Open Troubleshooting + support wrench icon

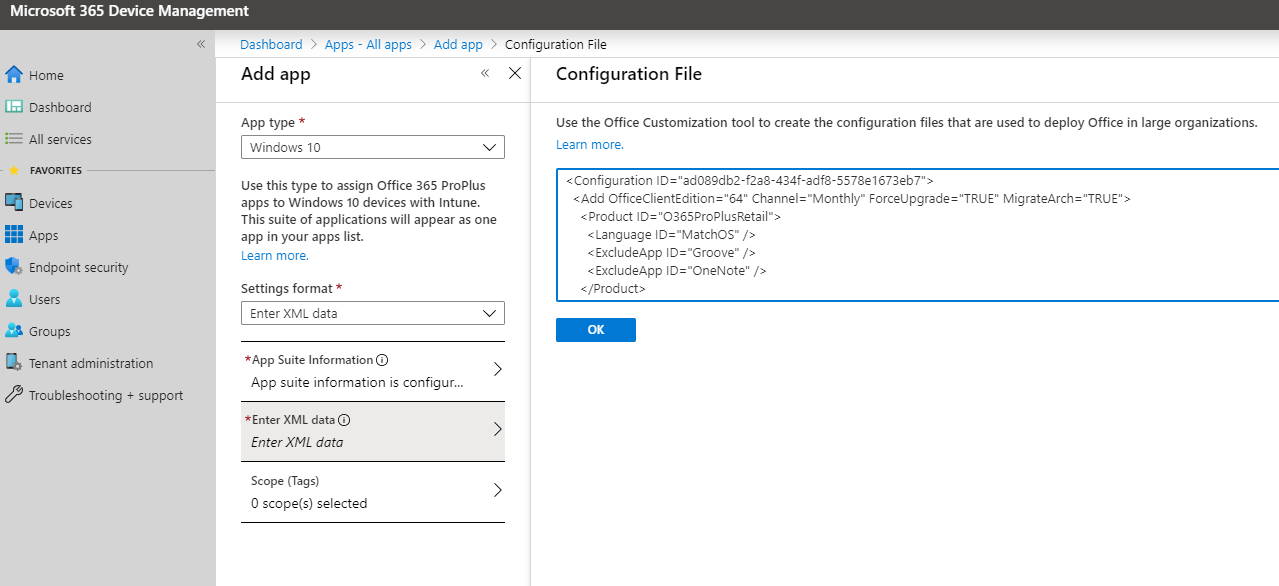pos(14,395)
